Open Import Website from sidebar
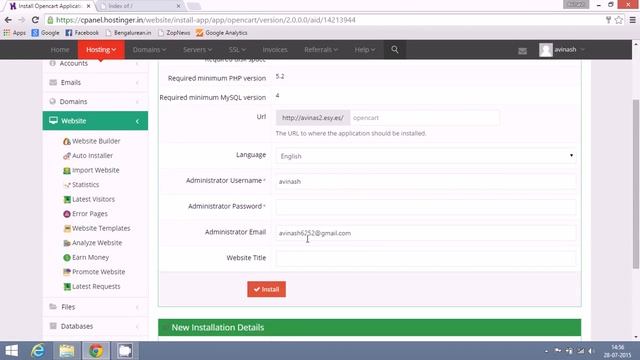The height and width of the screenshot is (360, 640). pos(91,170)
